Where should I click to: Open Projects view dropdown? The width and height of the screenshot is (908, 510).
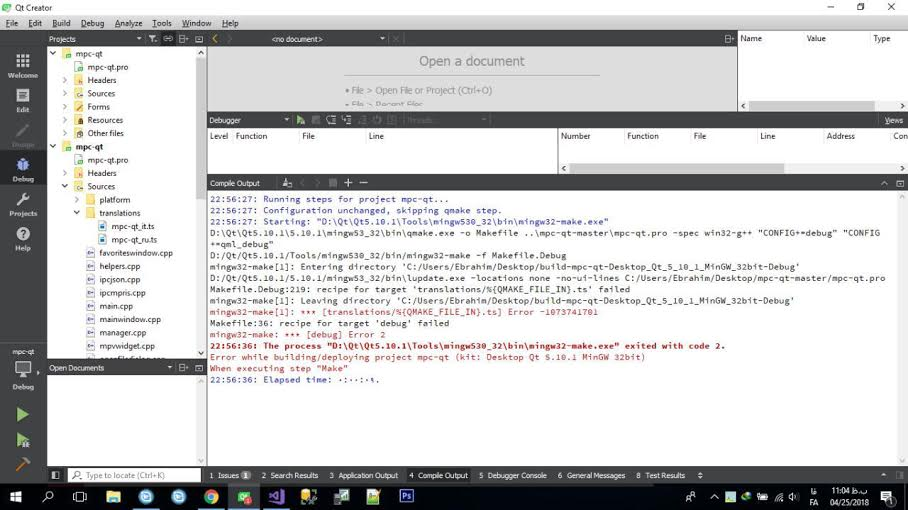96,39
